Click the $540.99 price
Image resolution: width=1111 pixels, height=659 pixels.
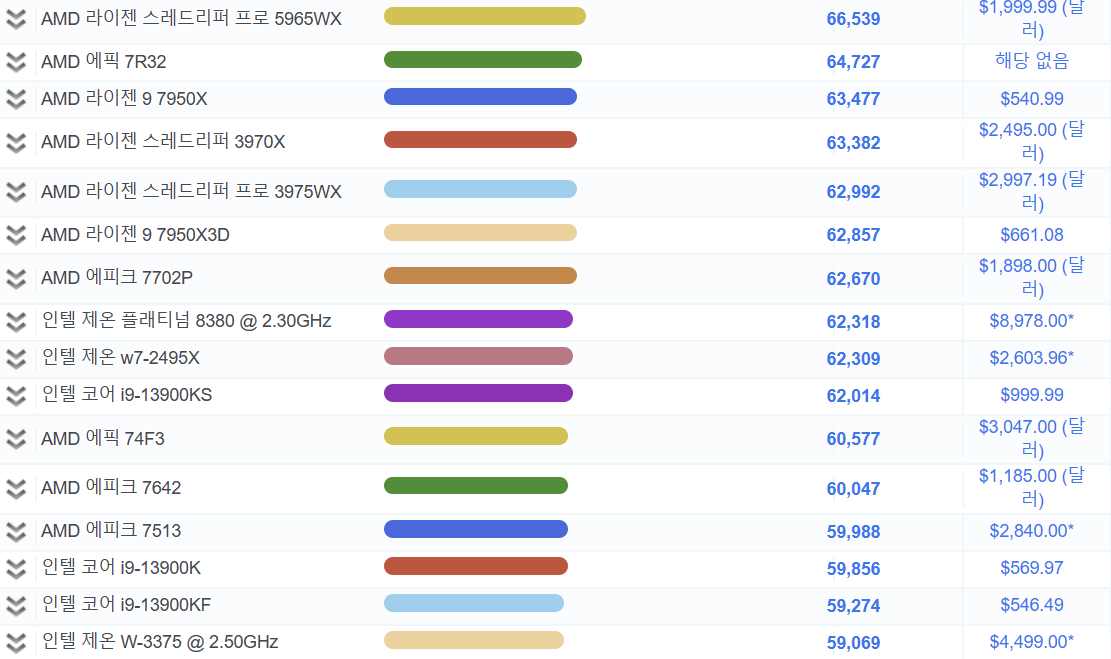[x=1032, y=99]
